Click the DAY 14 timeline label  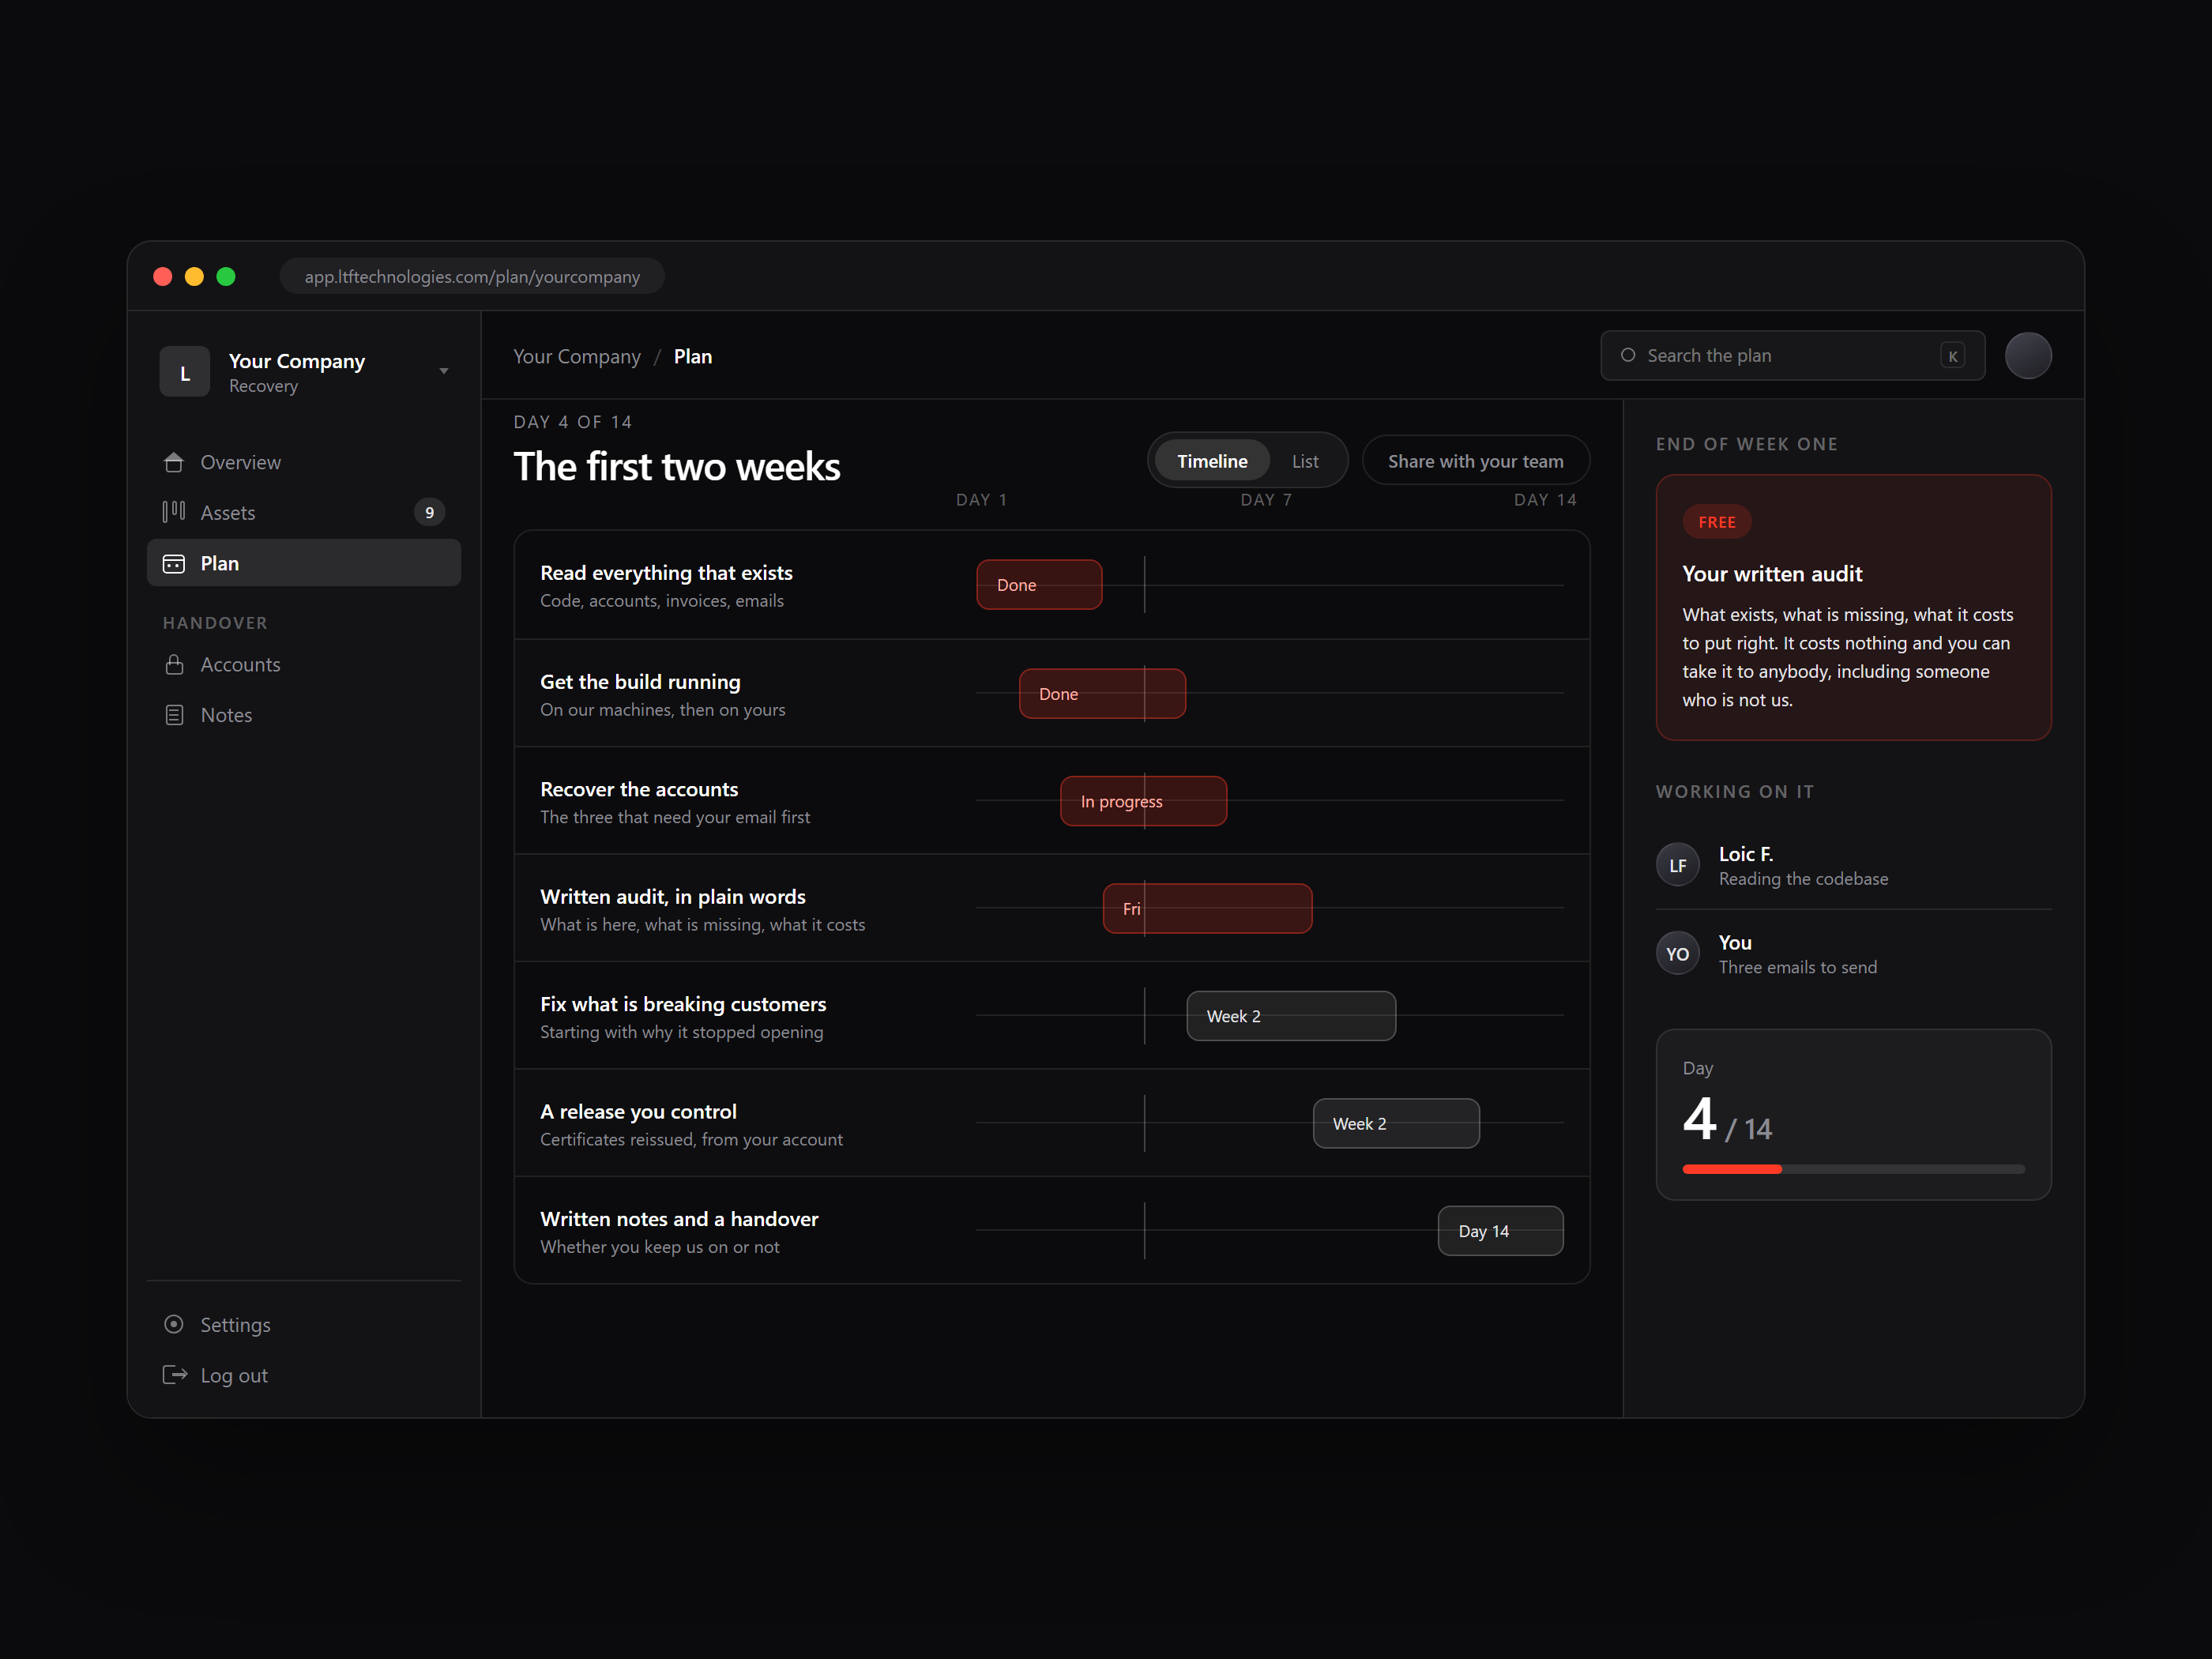pos(1545,500)
